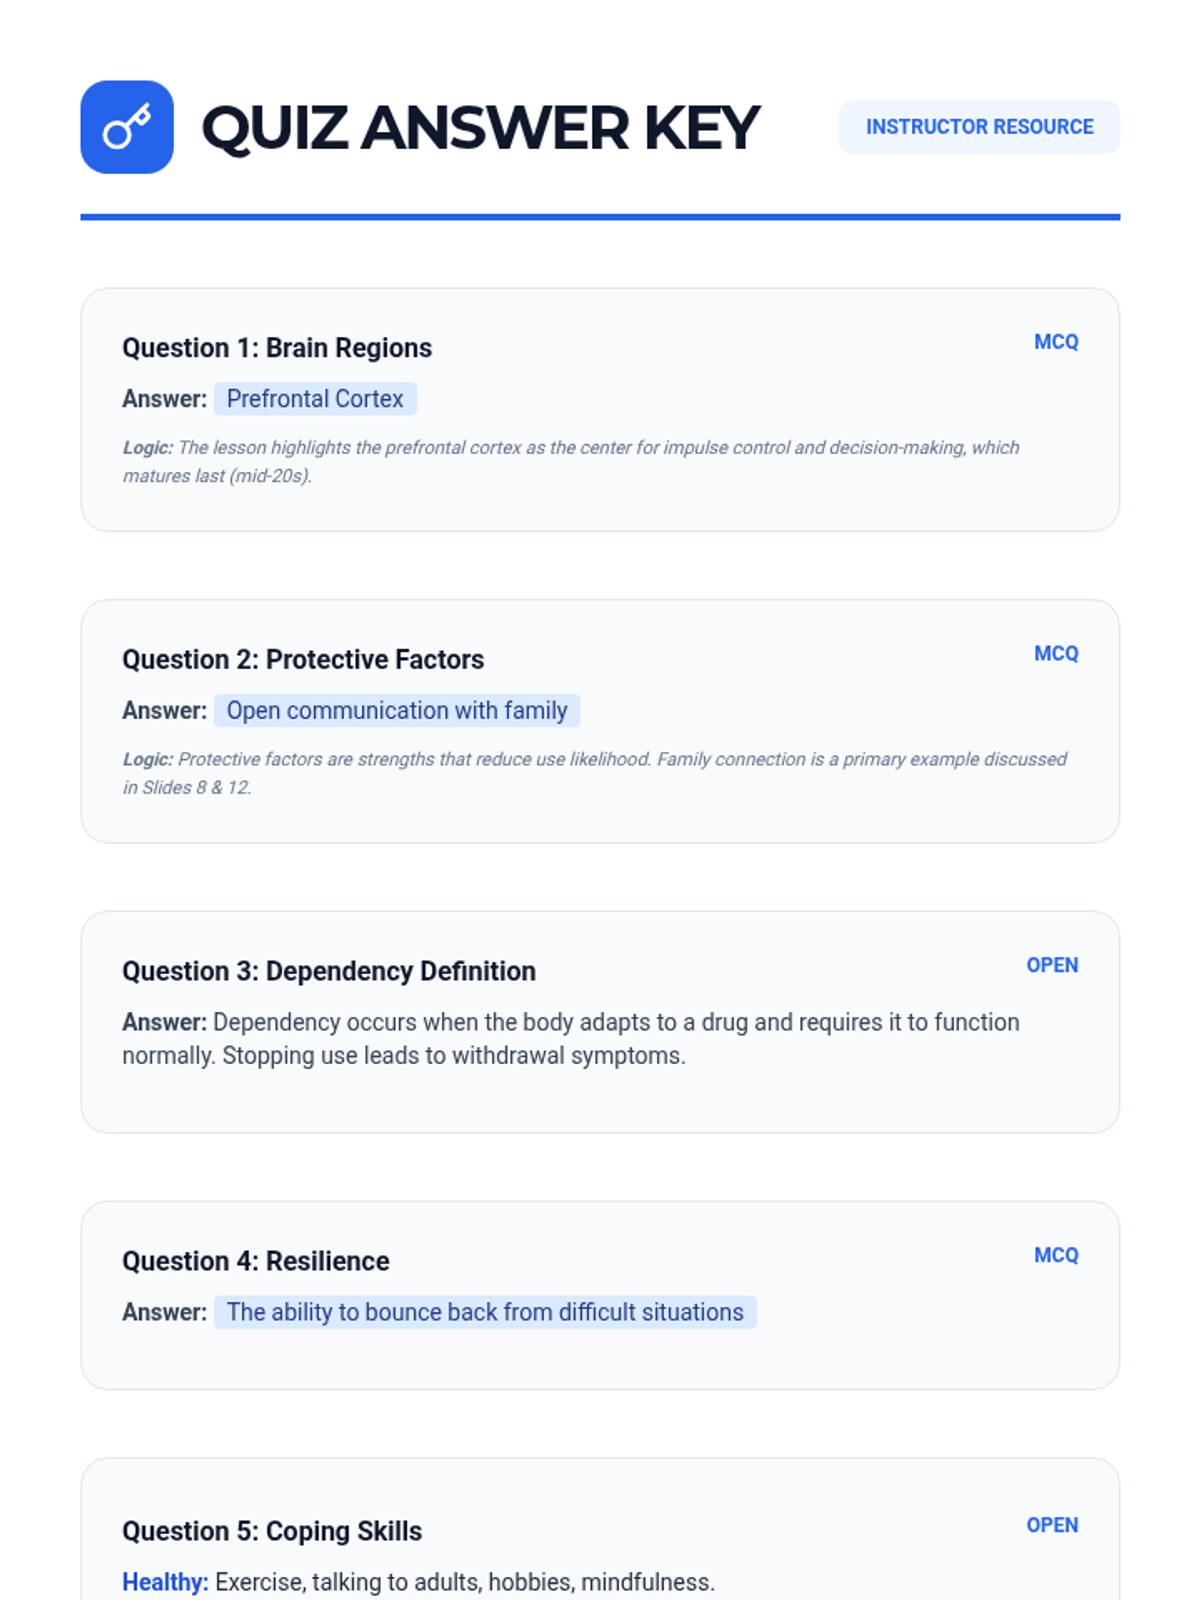Image resolution: width=1200 pixels, height=1600 pixels.
Task: Click the bounce back from difficult situations answer
Action: tap(485, 1313)
